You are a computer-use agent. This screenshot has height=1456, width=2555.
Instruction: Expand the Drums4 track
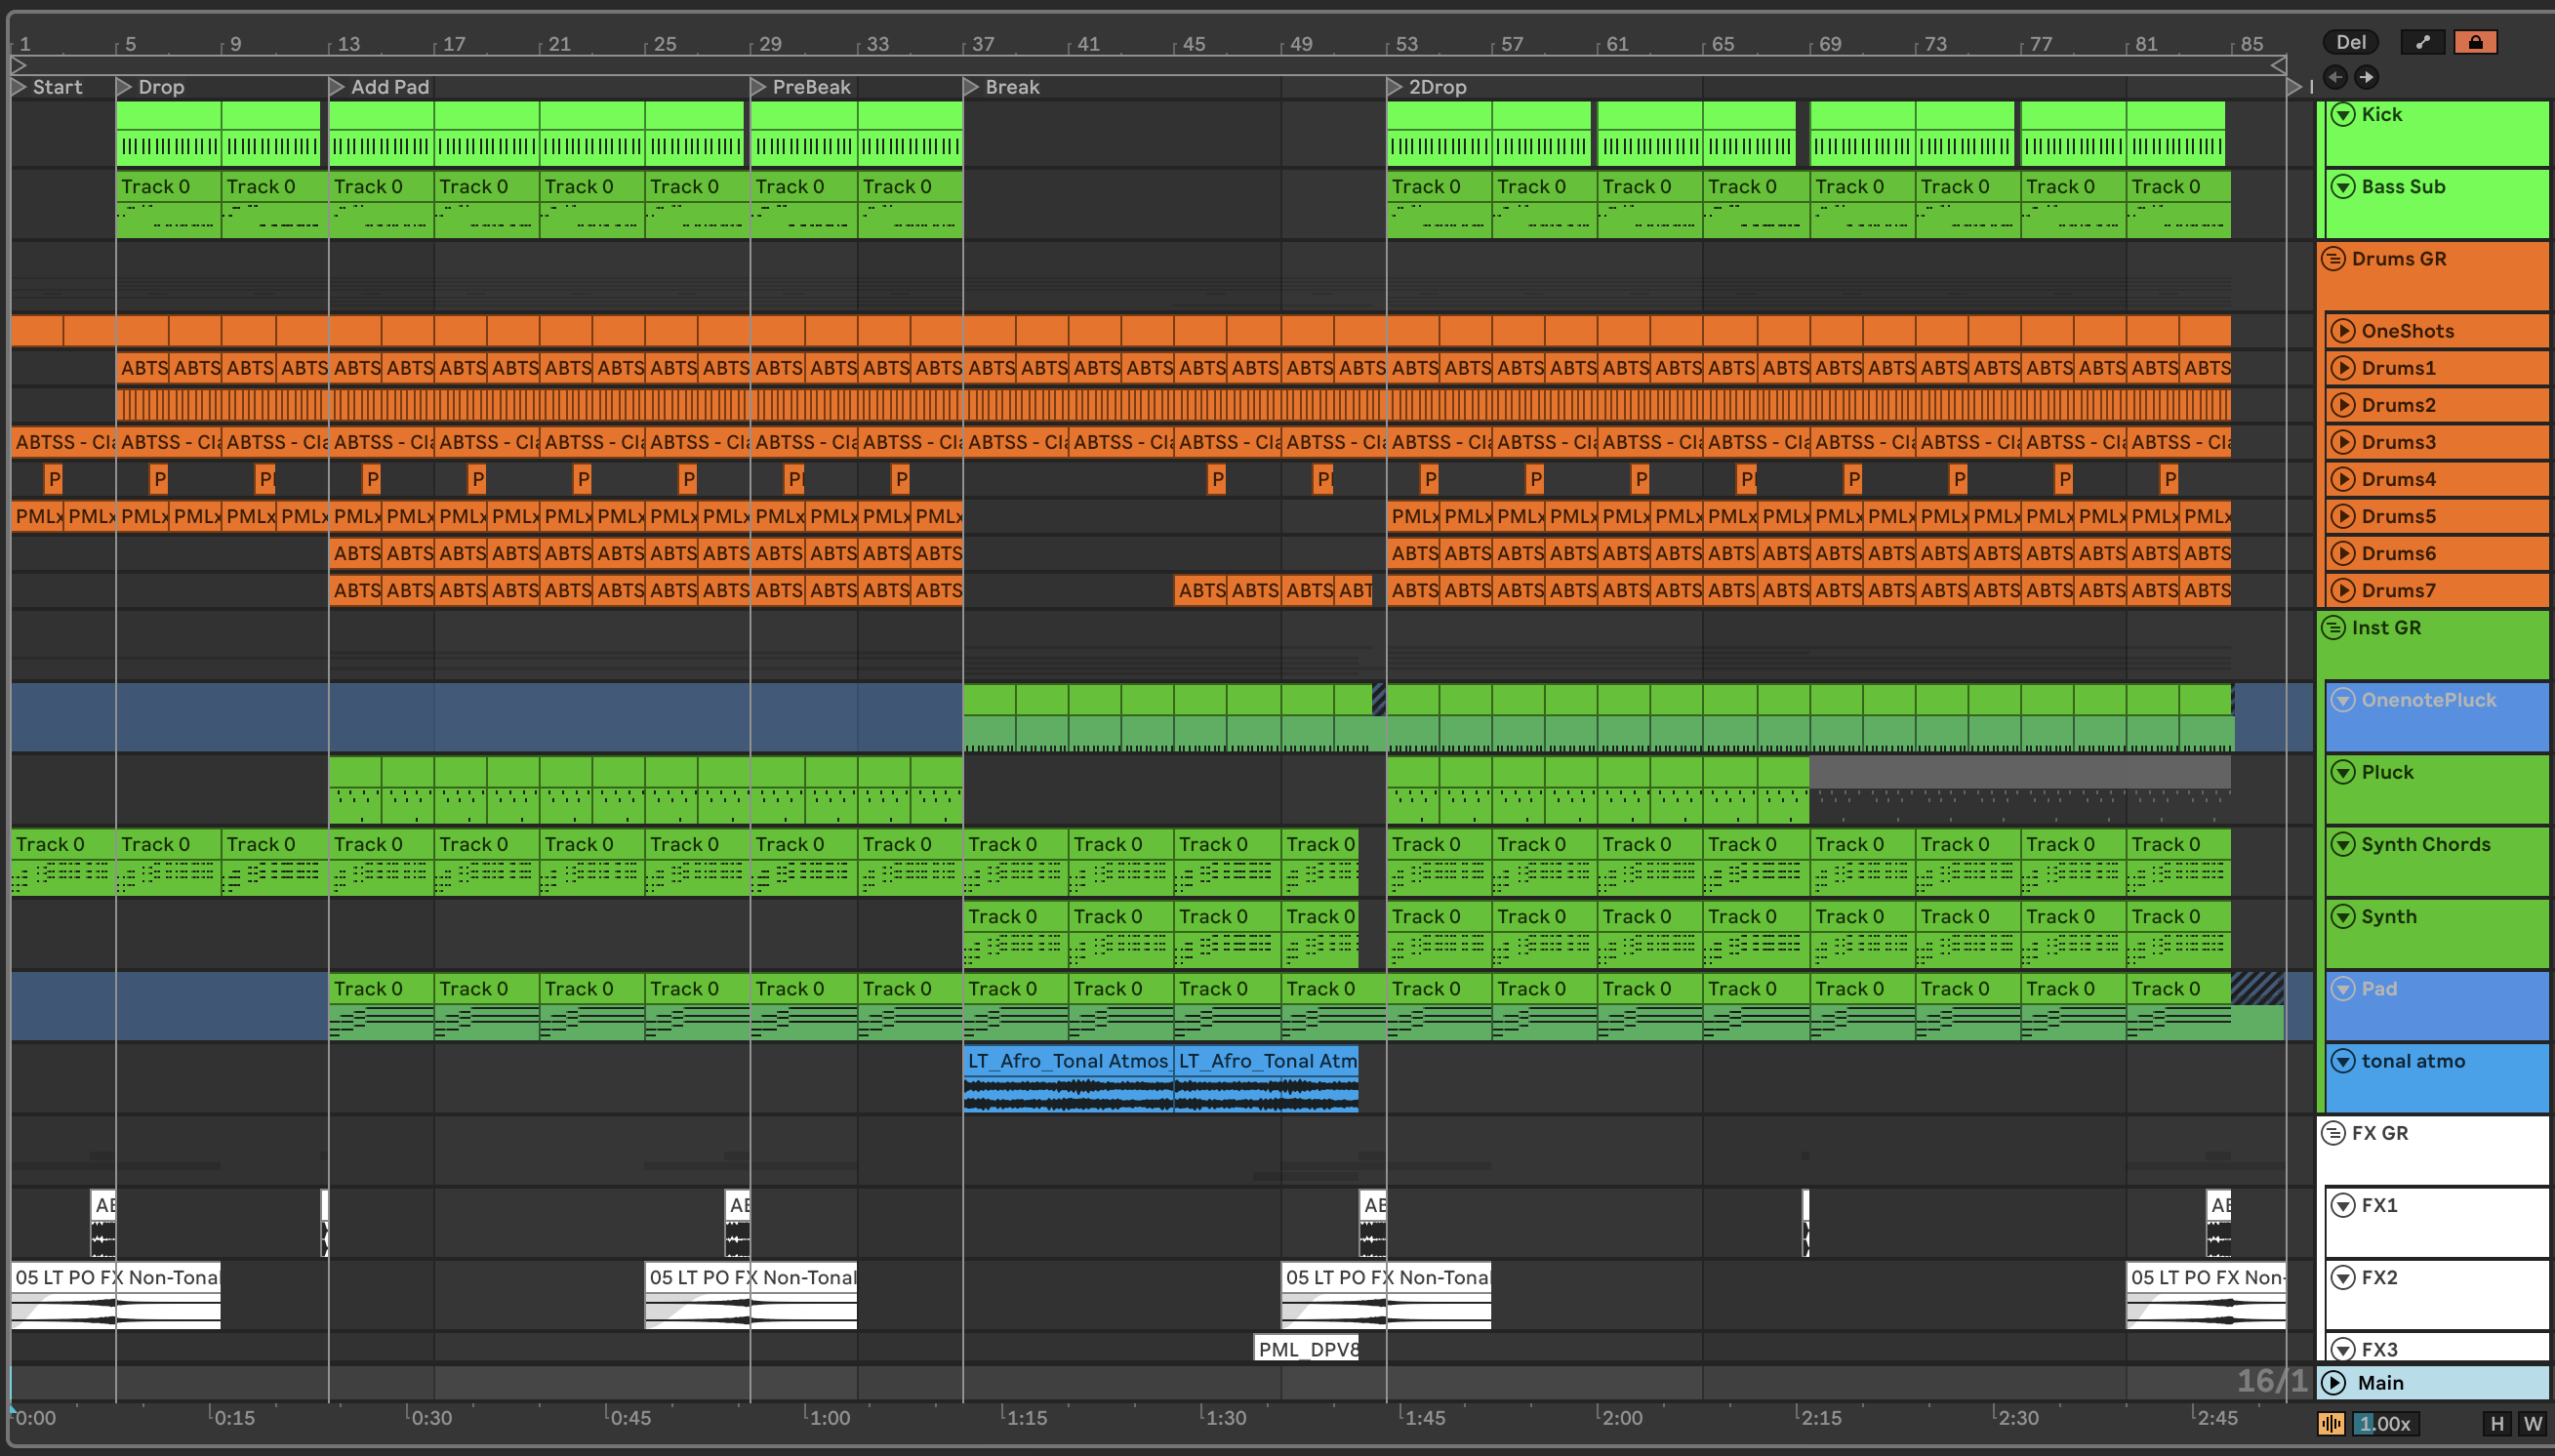click(x=2343, y=479)
